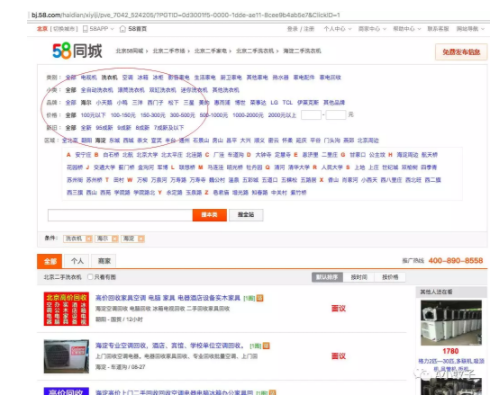The width and height of the screenshot is (498, 406).
Task: Go to 北京二手市场 breadcrumb
Action: pyautogui.click(x=169, y=51)
